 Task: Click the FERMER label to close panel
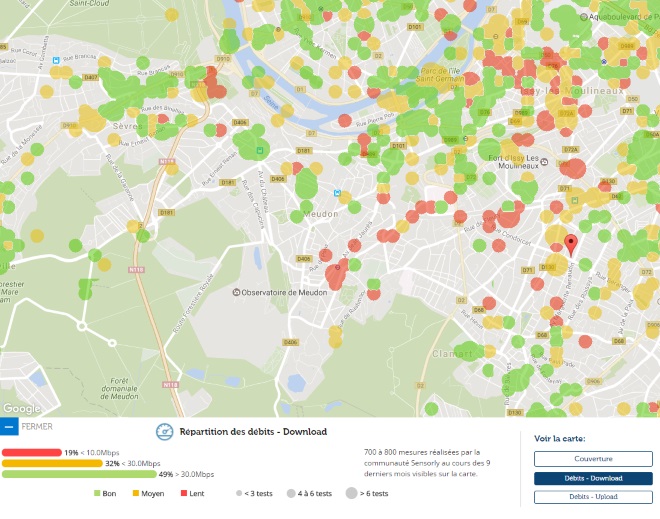[36, 426]
